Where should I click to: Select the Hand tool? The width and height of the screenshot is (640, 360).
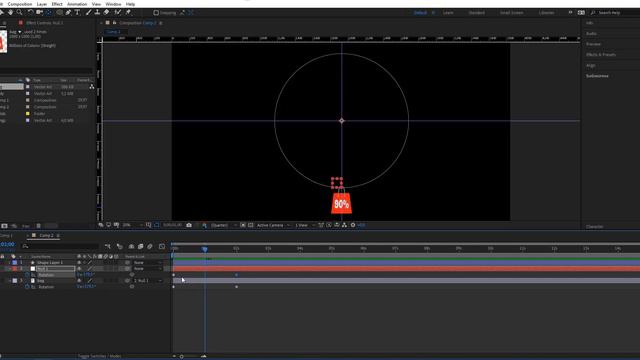(11, 13)
